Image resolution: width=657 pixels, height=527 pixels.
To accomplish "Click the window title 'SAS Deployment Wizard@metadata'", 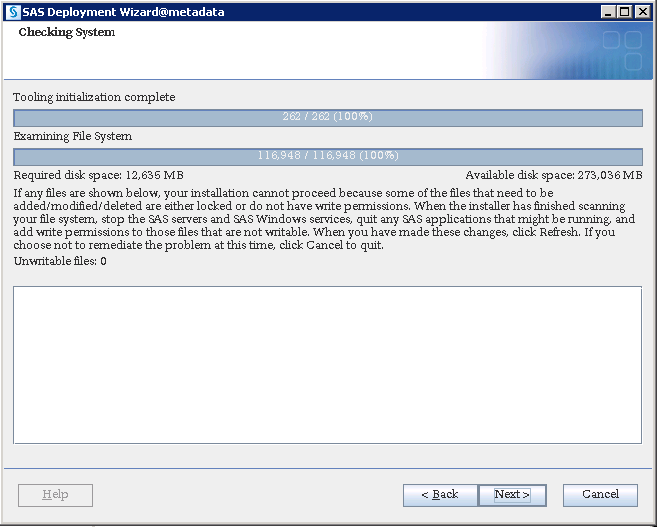I will 123,12.
